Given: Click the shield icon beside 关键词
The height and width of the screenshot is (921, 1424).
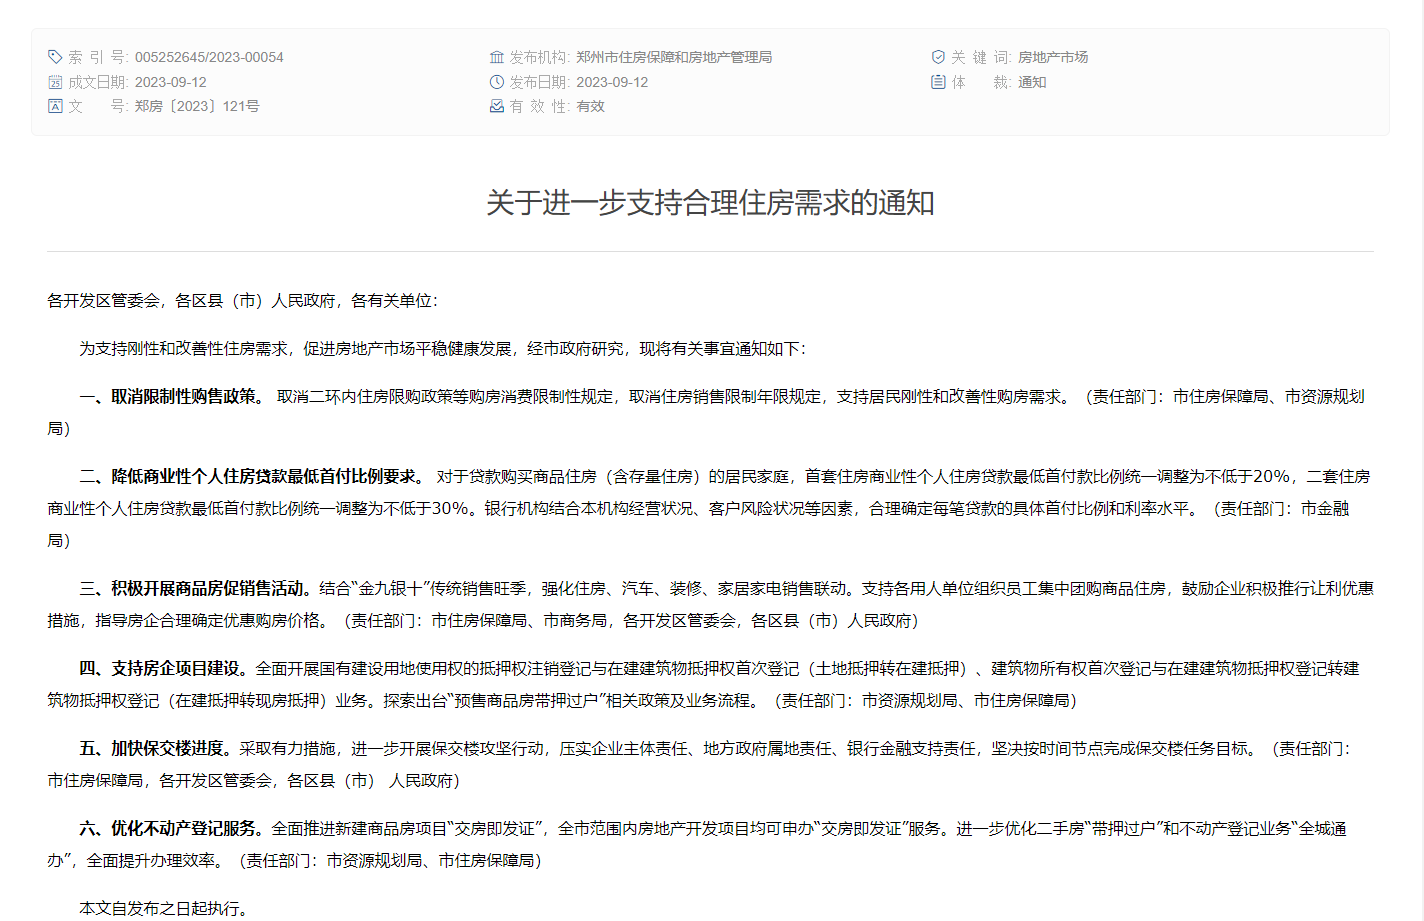Looking at the screenshot, I should (938, 57).
